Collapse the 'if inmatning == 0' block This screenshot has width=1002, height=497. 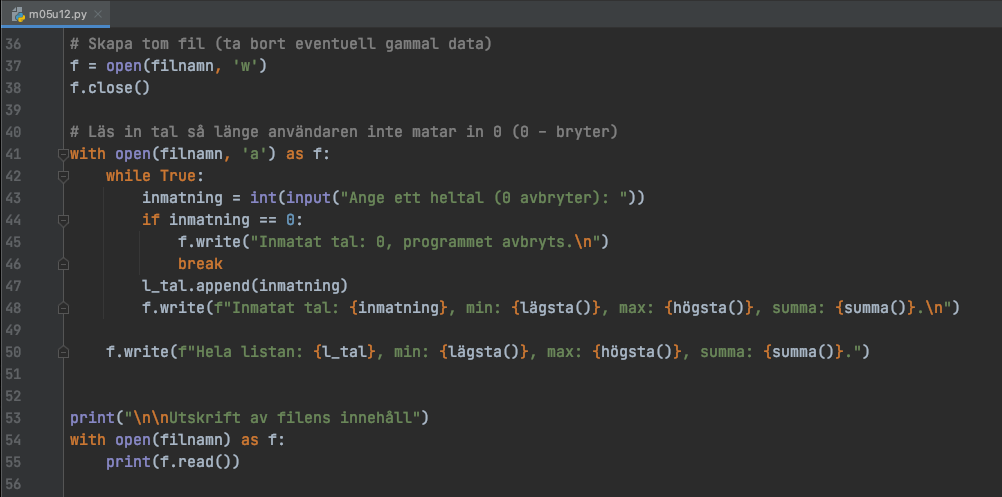[x=62, y=220]
